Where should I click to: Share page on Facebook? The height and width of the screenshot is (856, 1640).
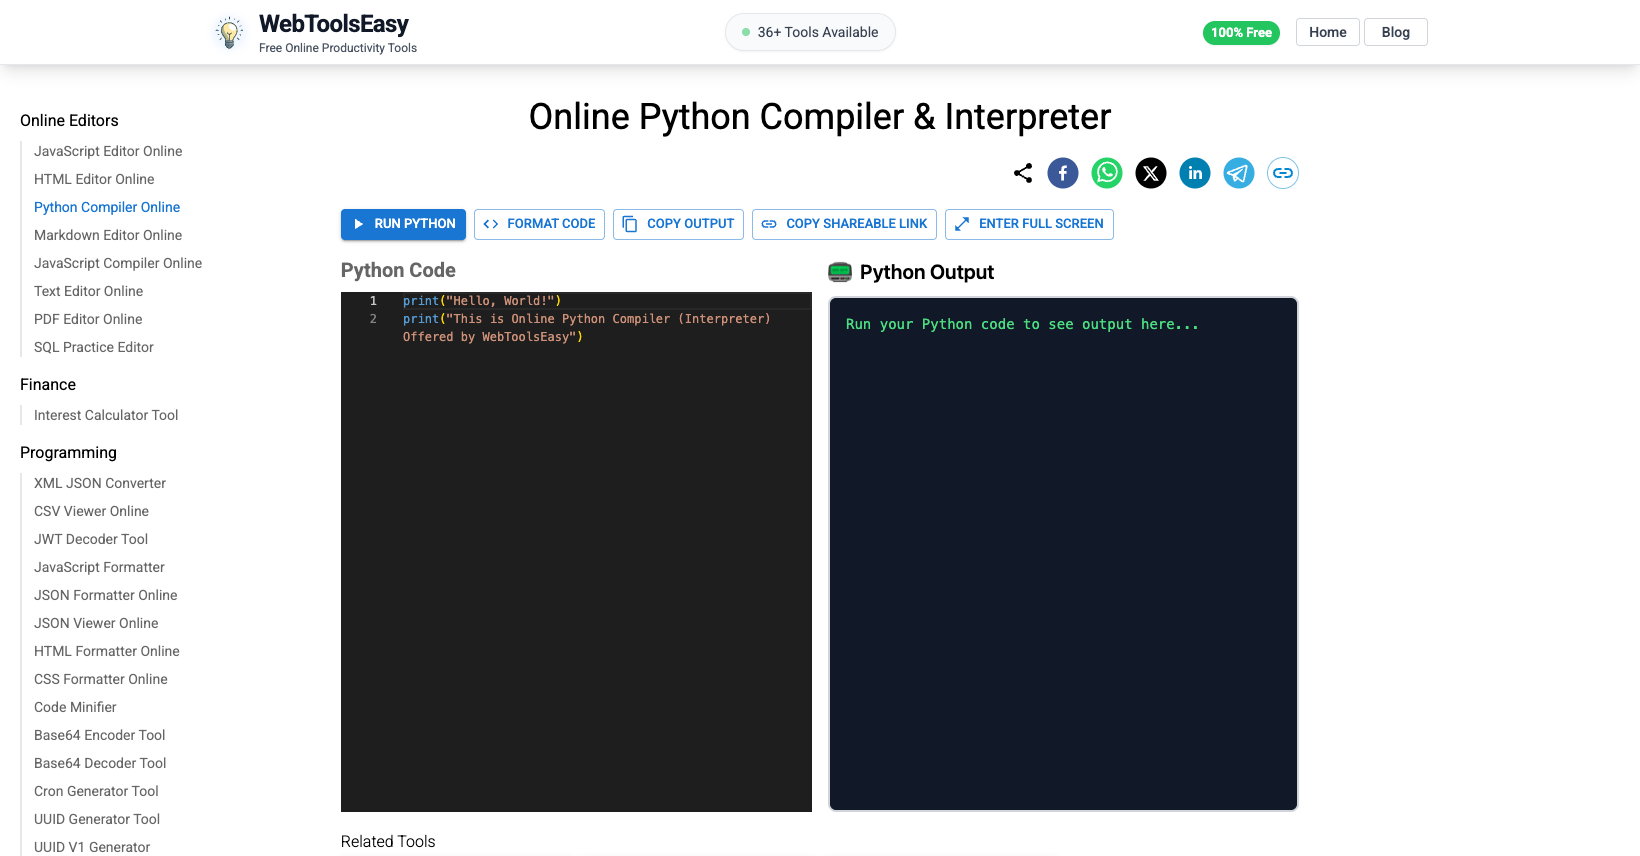(1063, 173)
